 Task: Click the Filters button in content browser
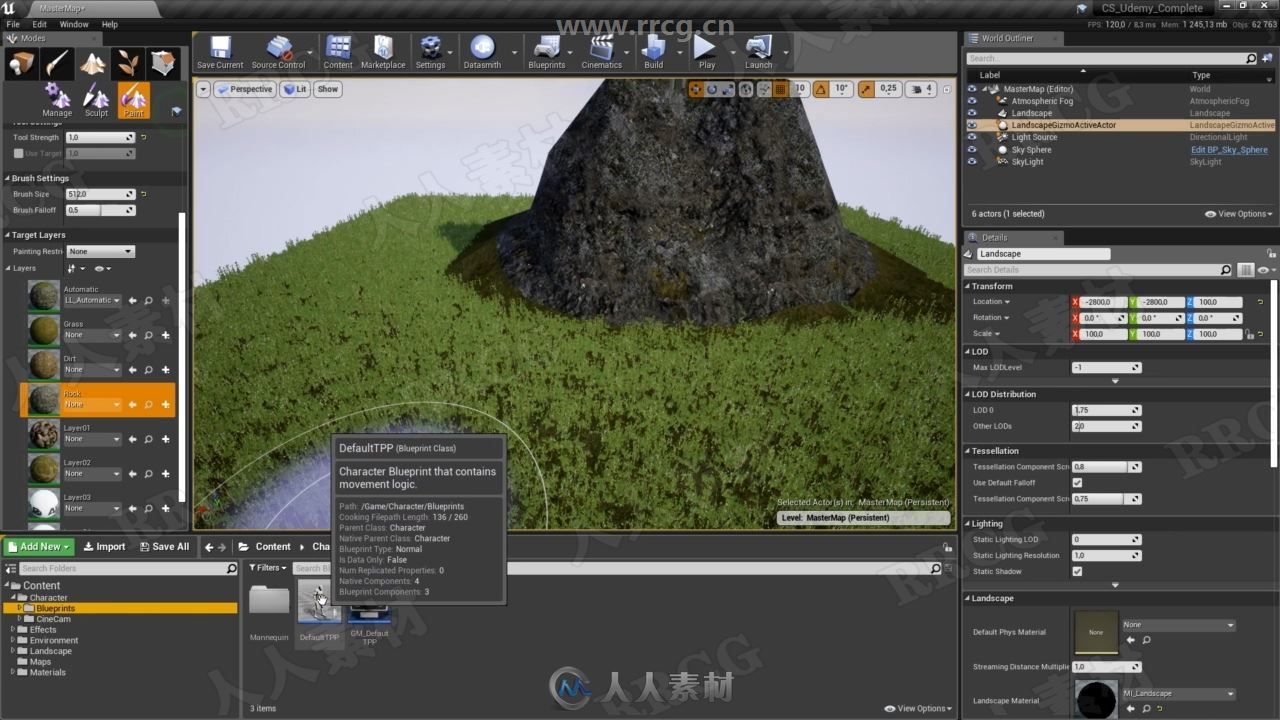click(x=267, y=568)
